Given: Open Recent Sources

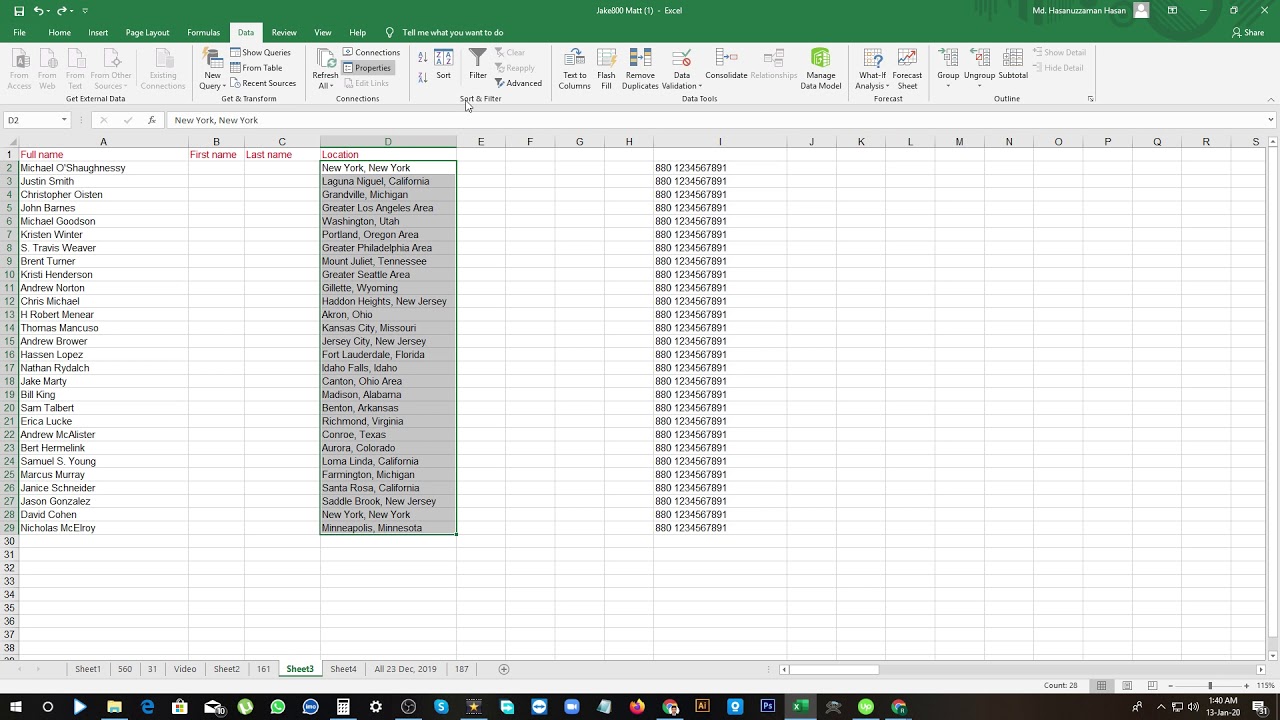Looking at the screenshot, I should (x=263, y=83).
